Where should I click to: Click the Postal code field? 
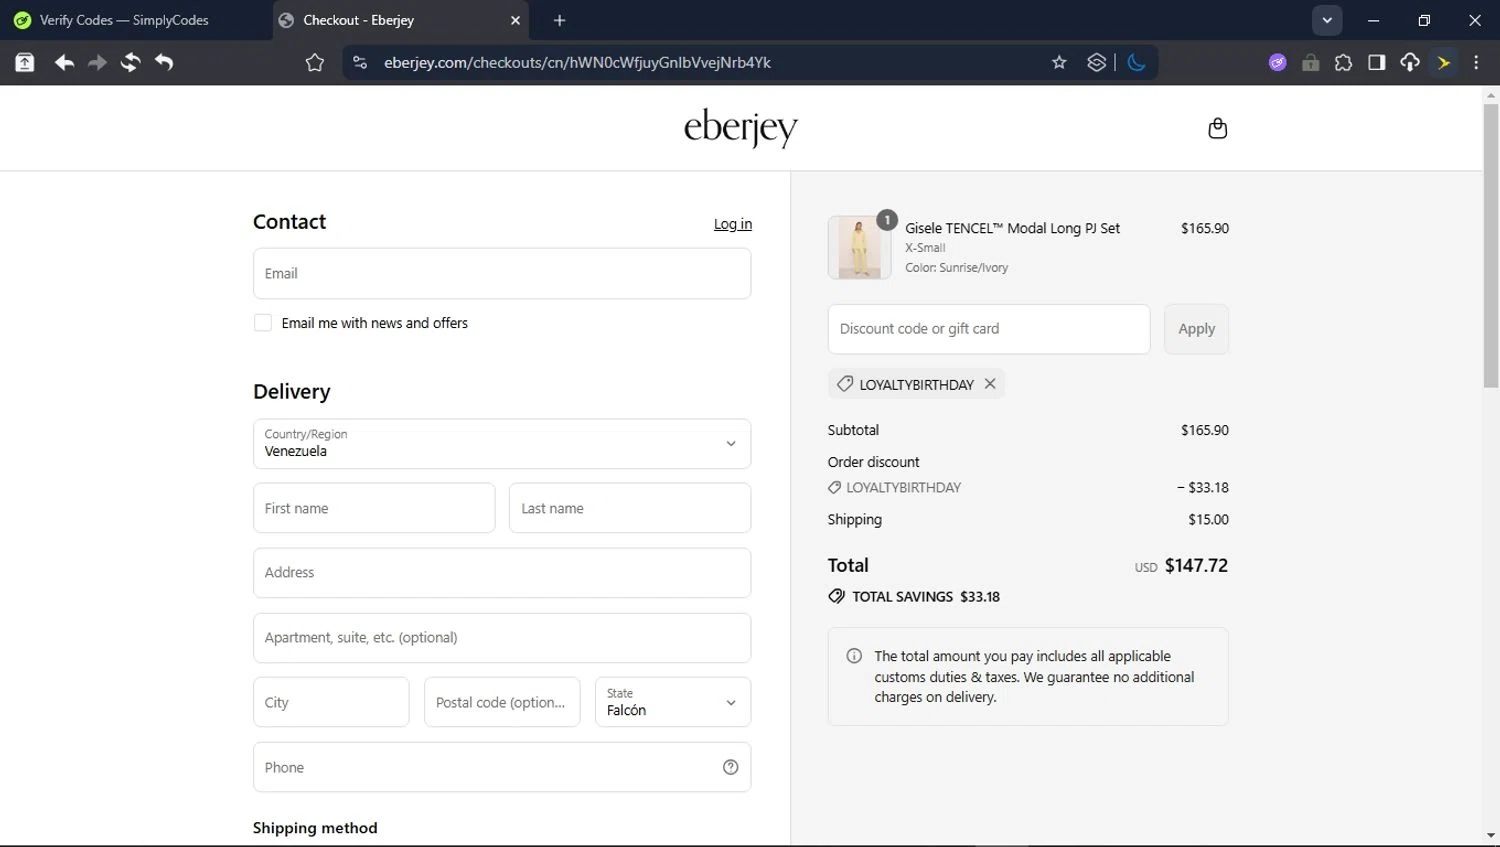(502, 702)
